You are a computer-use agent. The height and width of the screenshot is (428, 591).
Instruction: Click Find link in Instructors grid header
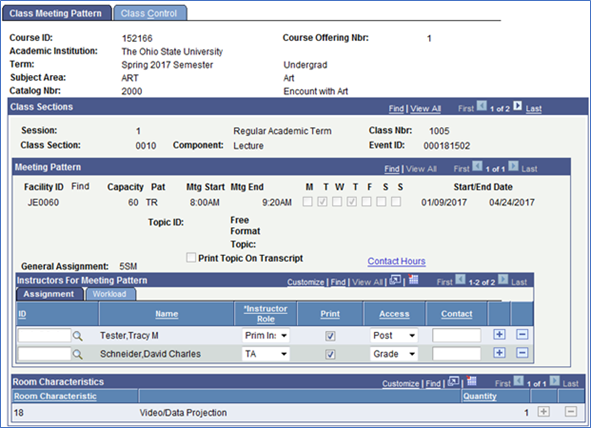click(338, 282)
